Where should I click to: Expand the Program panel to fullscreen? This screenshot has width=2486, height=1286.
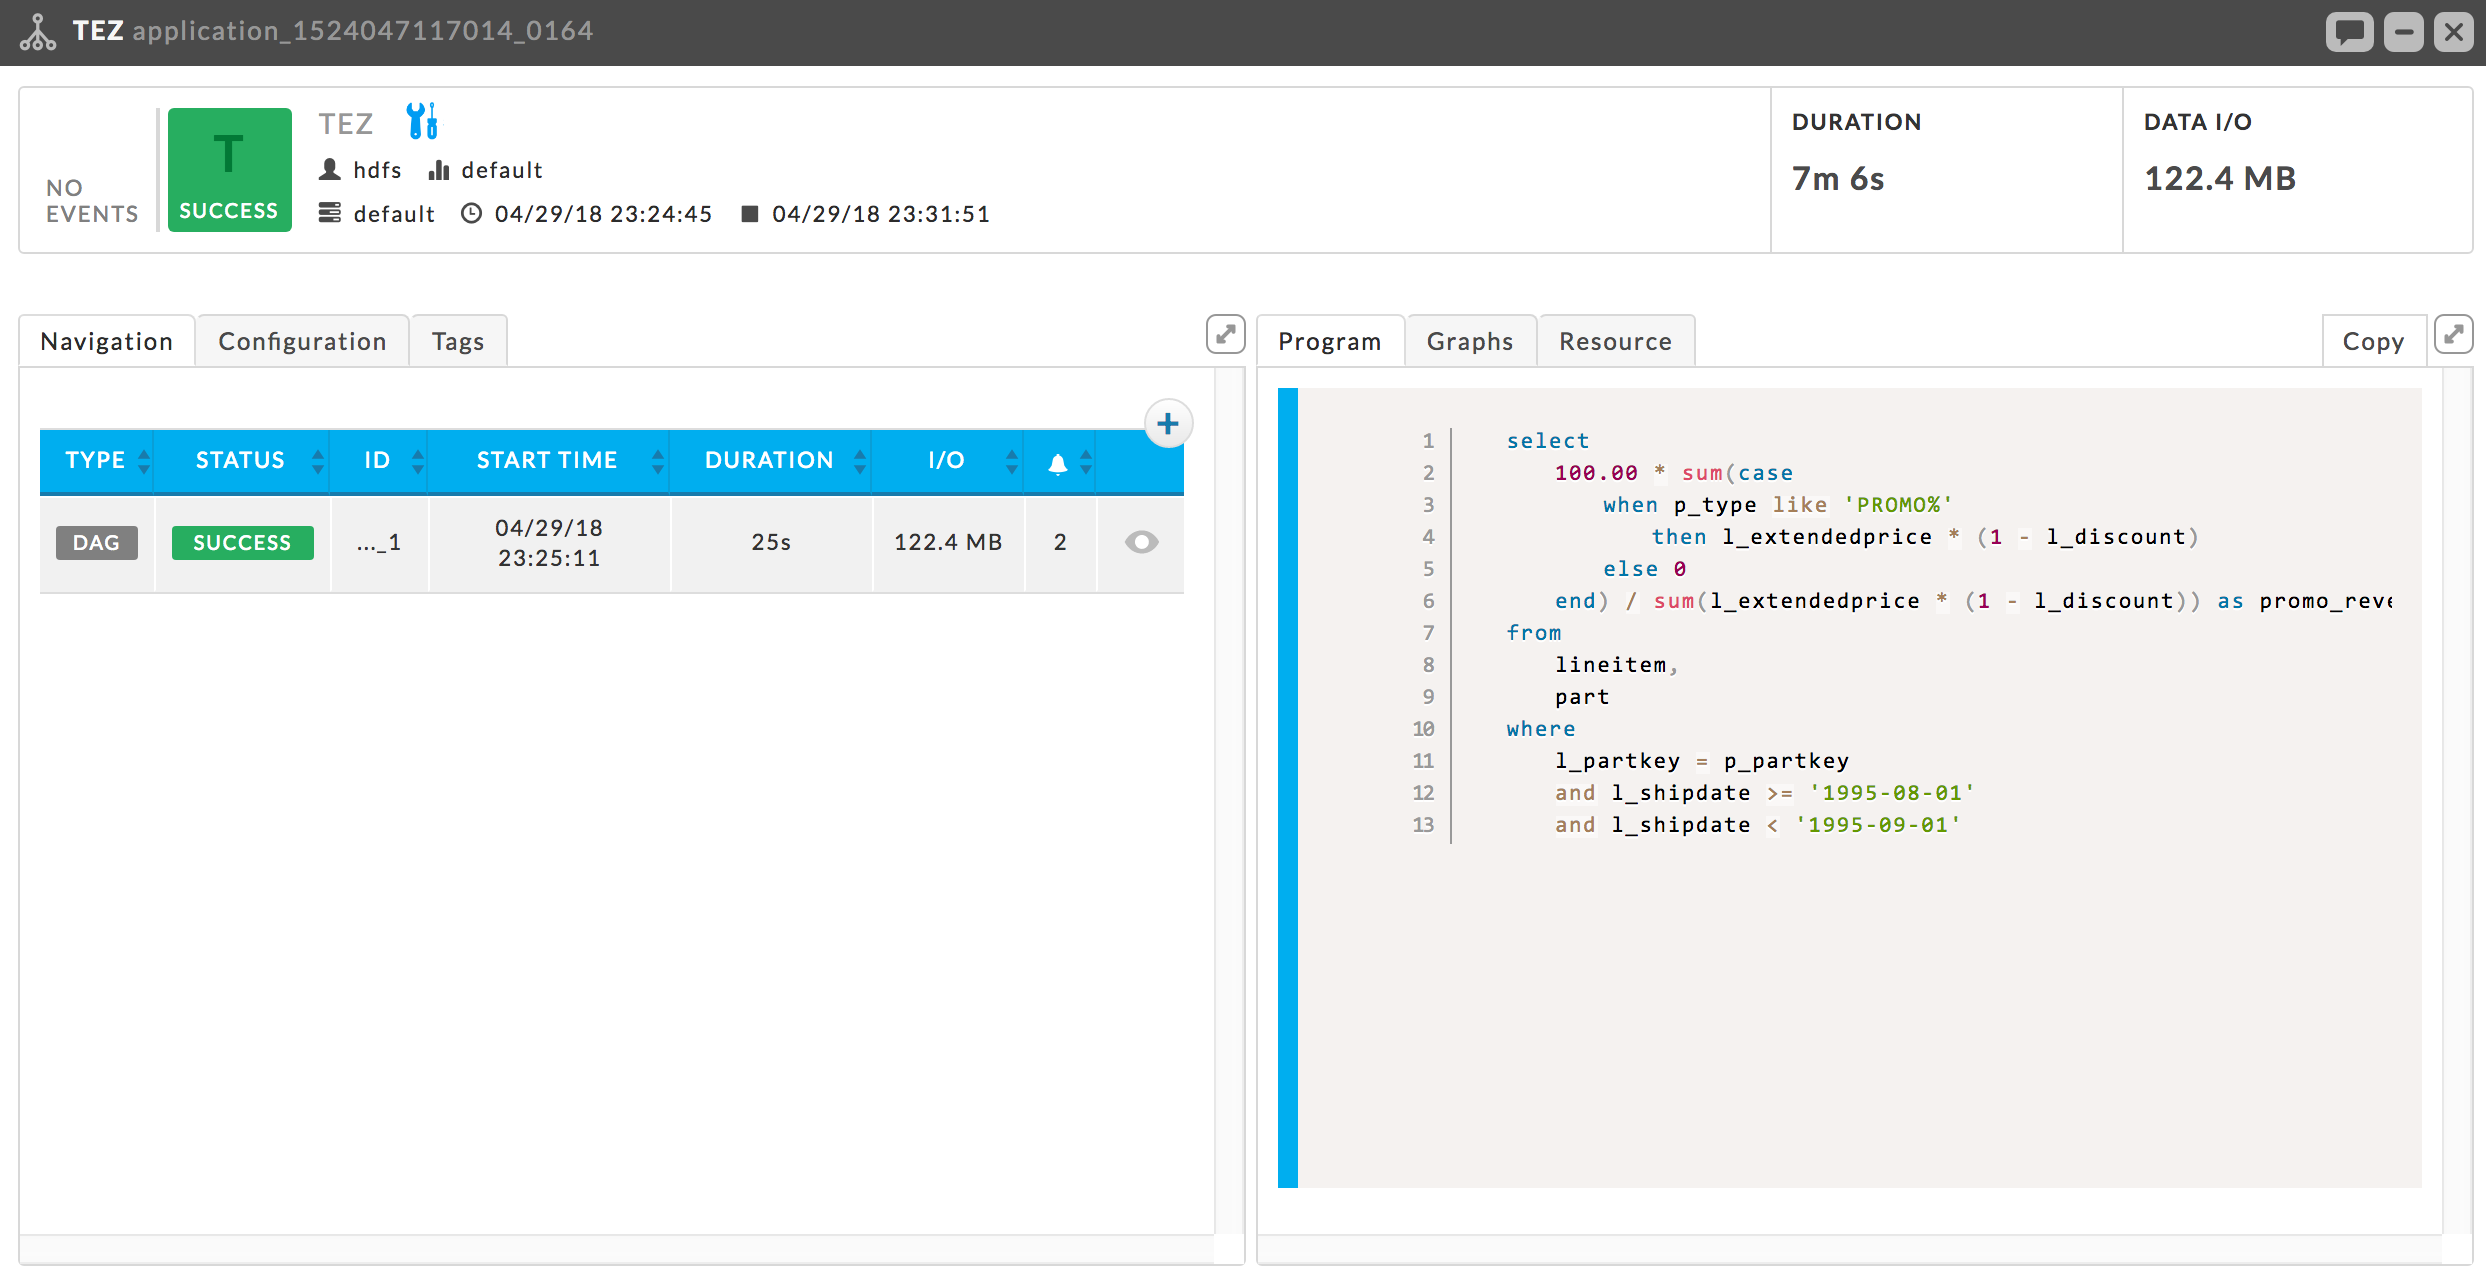pos(2453,334)
